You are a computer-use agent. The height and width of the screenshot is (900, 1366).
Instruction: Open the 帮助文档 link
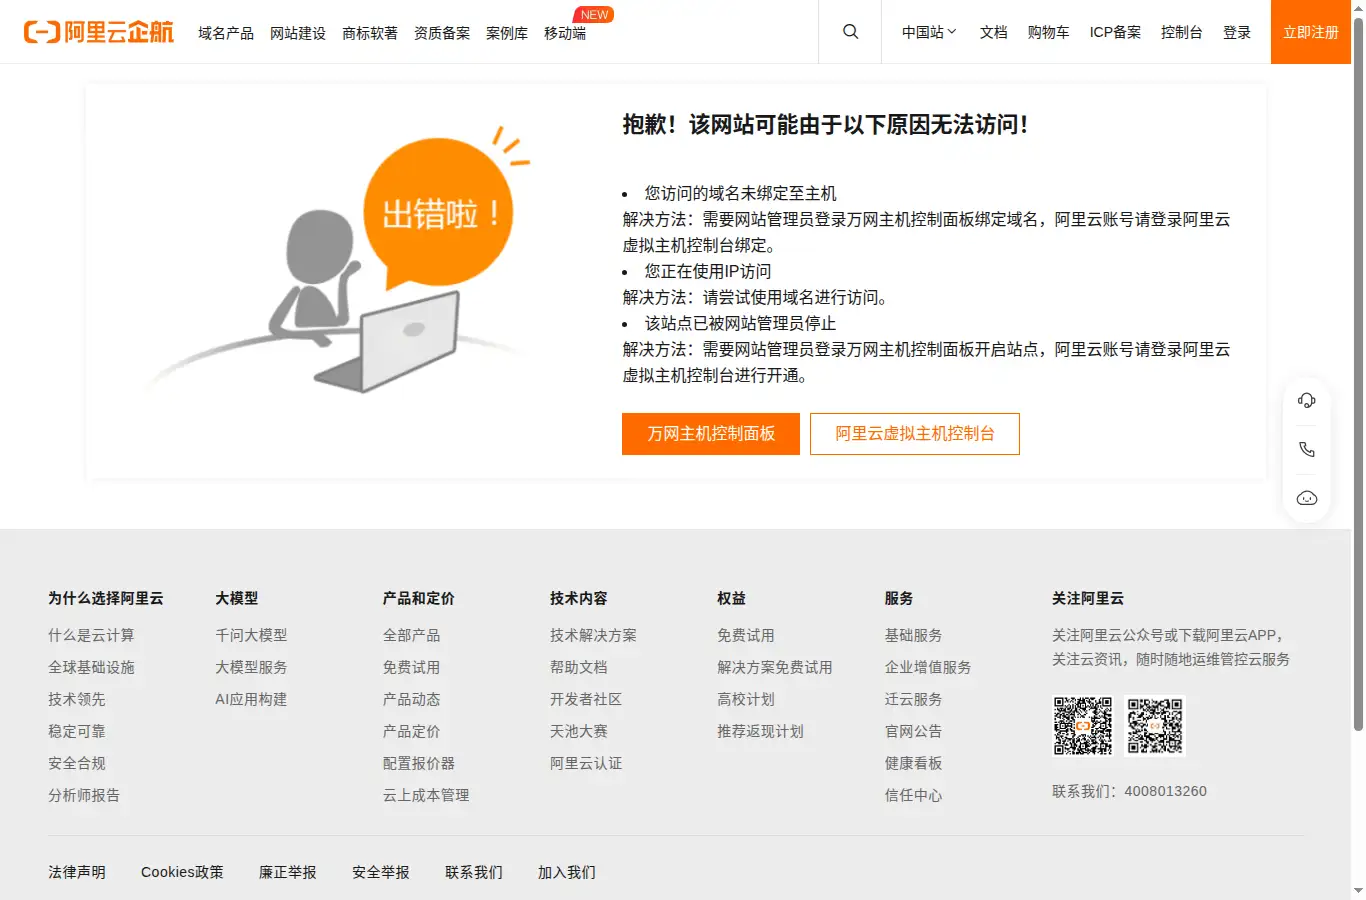[x=579, y=667]
